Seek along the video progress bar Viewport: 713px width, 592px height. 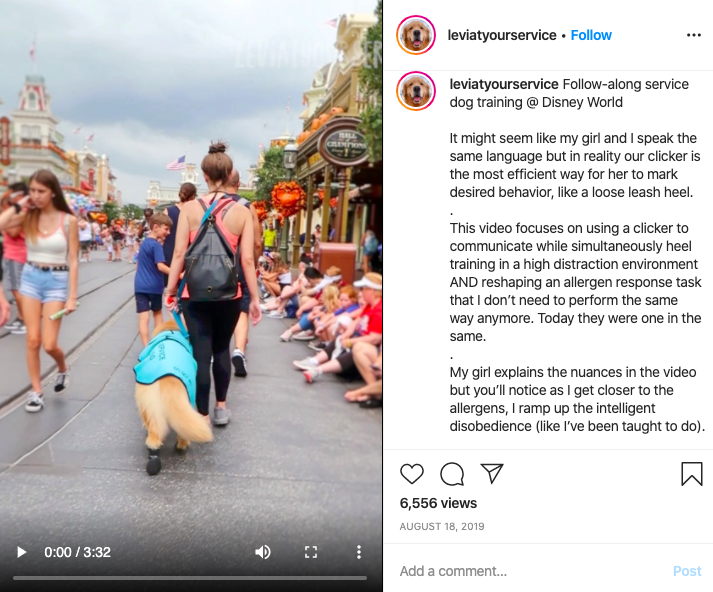point(190,578)
